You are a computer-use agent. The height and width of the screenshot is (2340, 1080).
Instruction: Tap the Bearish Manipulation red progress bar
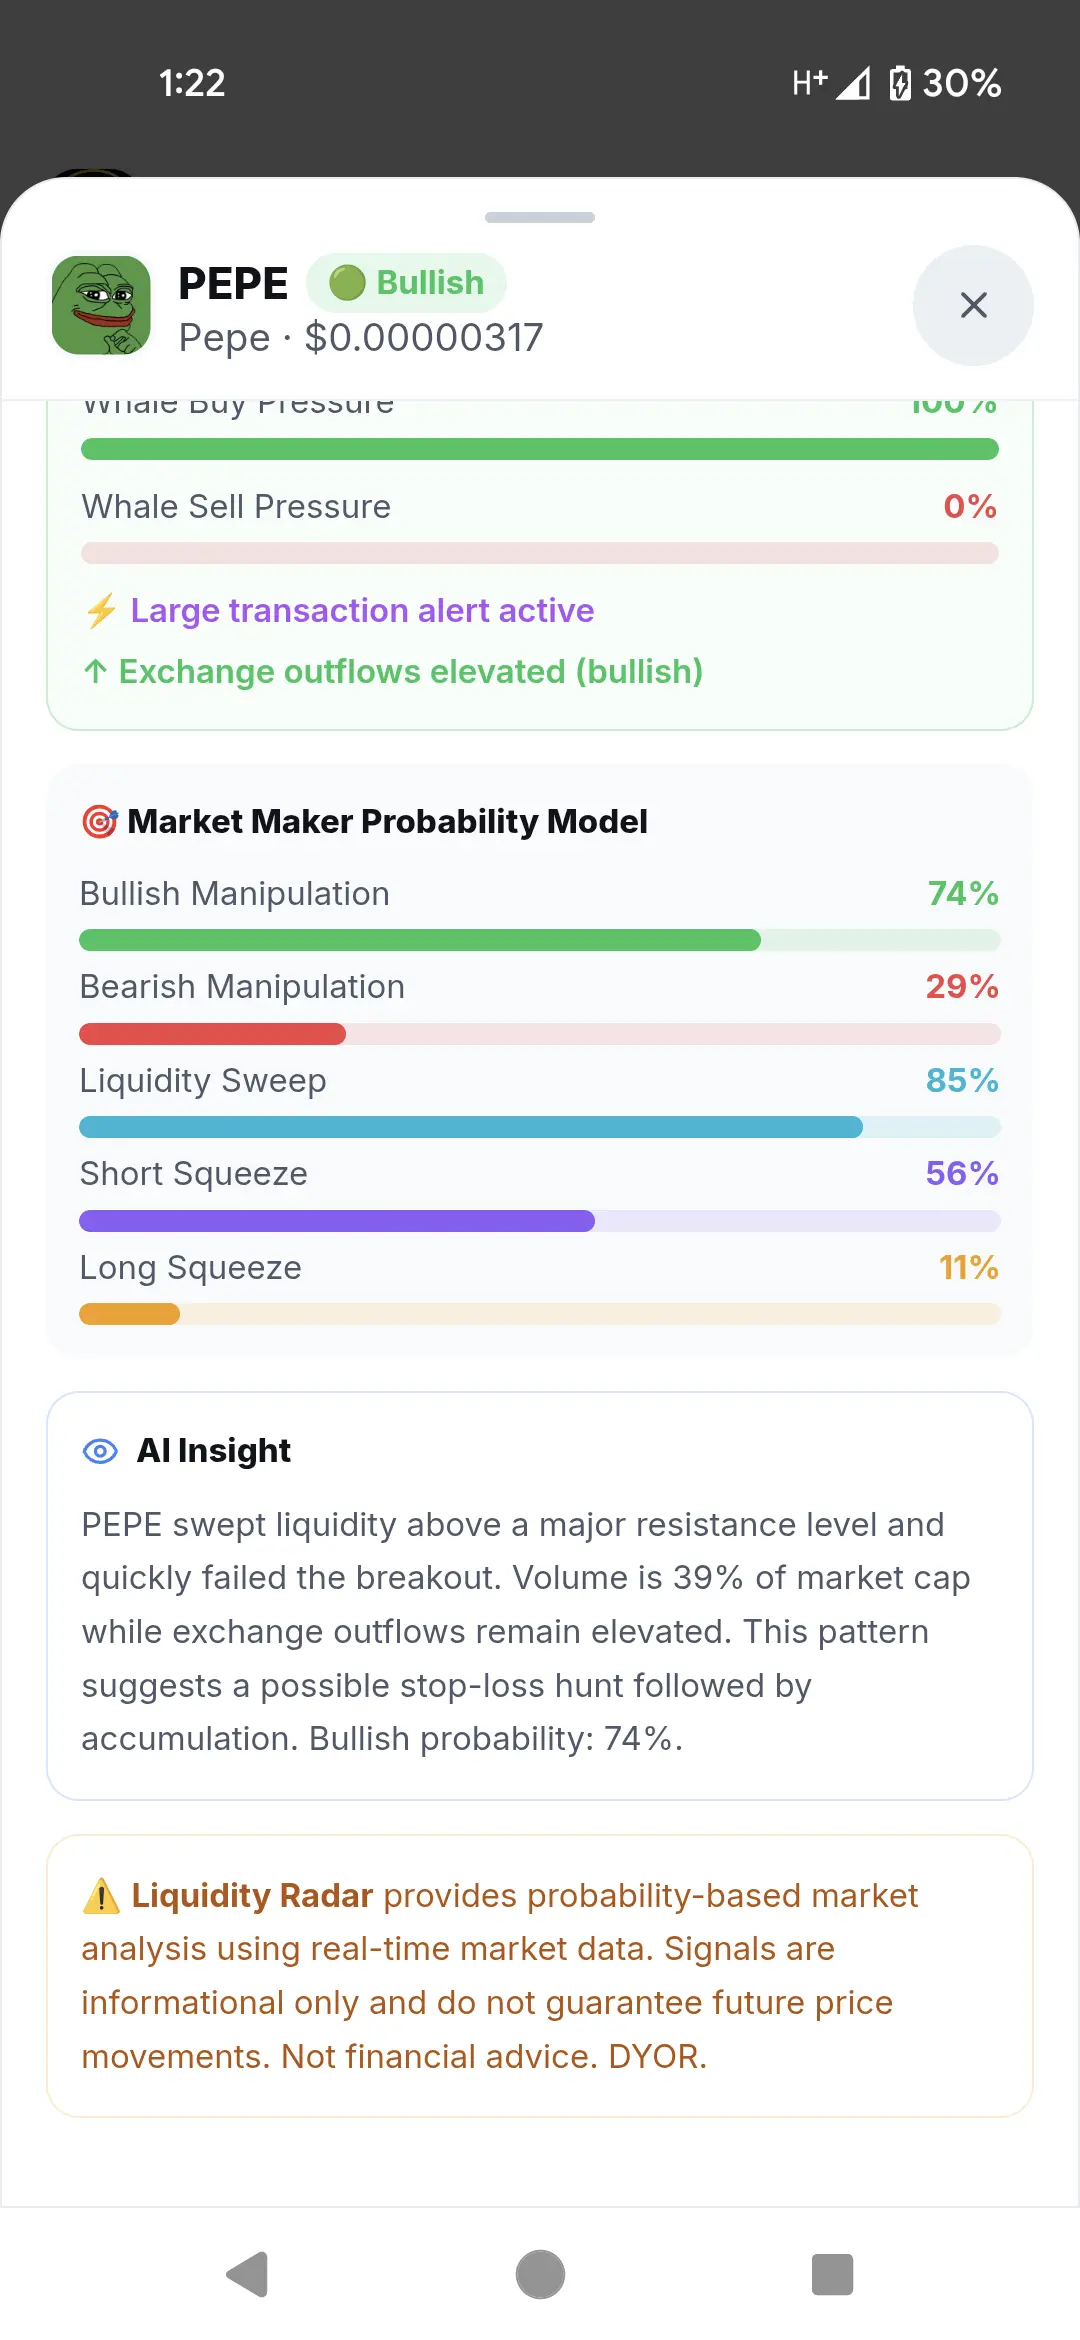(x=540, y=1034)
